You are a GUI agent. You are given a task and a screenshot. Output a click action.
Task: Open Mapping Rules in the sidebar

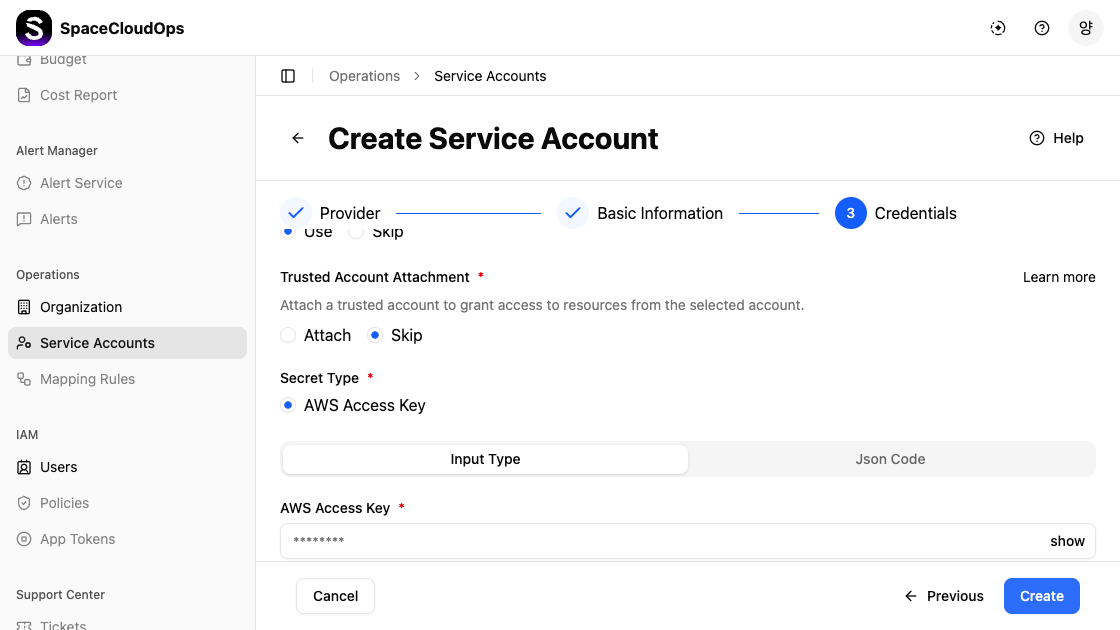coord(87,379)
